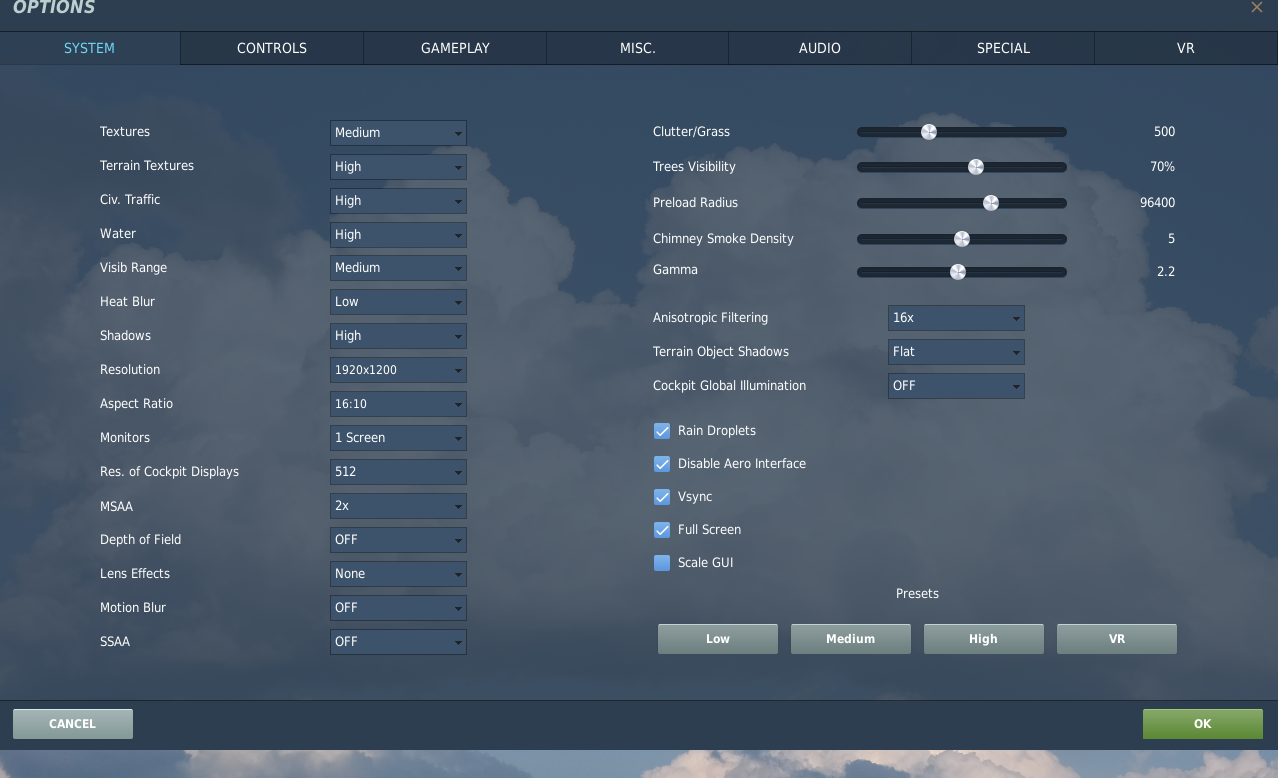Expand the Lens Effects dropdown

pyautogui.click(x=398, y=574)
